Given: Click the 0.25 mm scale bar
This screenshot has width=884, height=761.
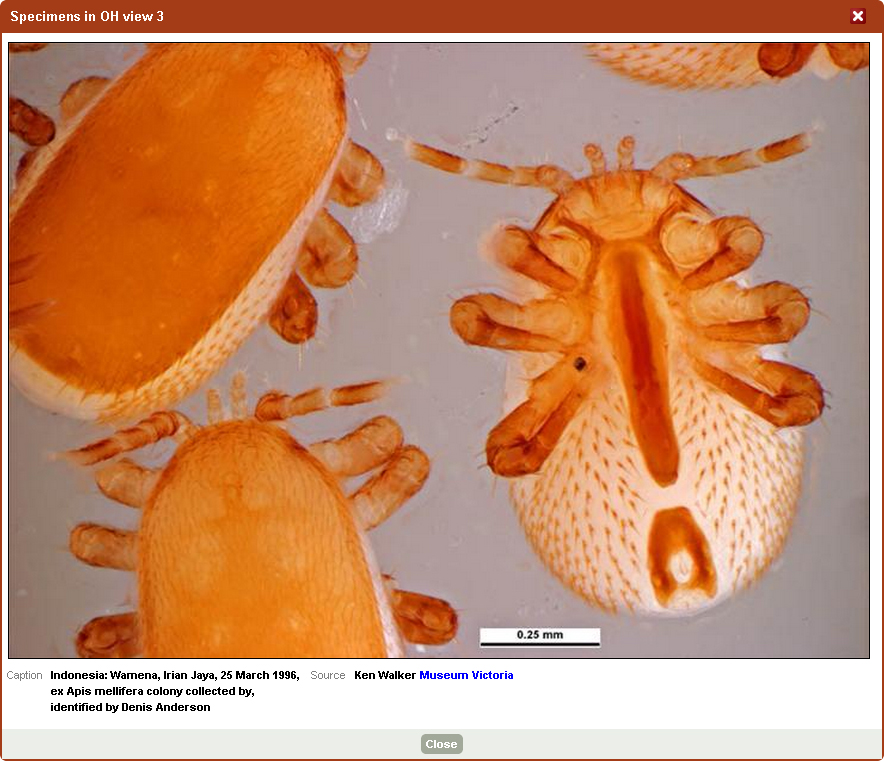Looking at the screenshot, I should [x=539, y=637].
